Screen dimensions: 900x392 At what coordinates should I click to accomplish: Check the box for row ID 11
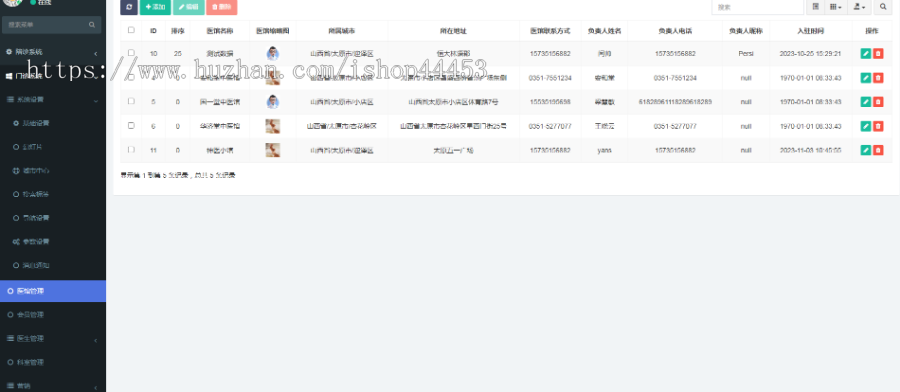click(x=131, y=149)
